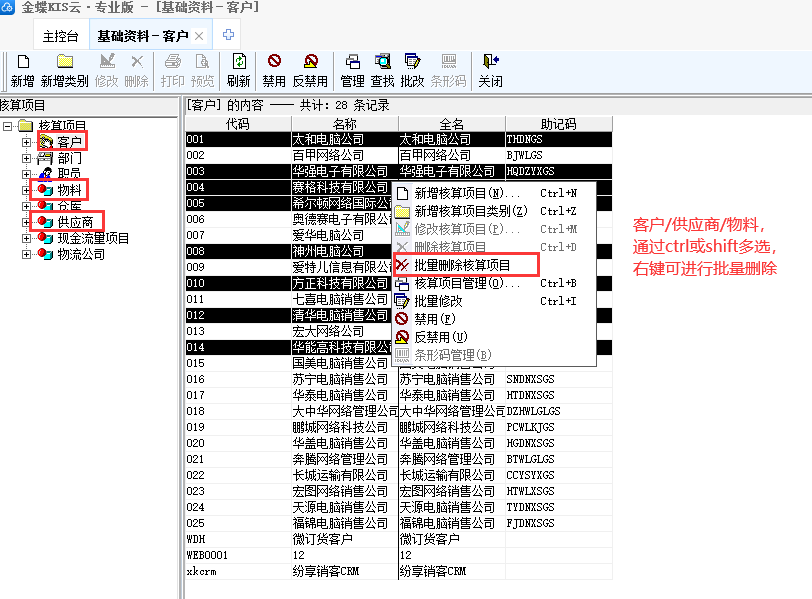Expand the 供应商 tree node
This screenshot has height=599, width=812.
26,222
